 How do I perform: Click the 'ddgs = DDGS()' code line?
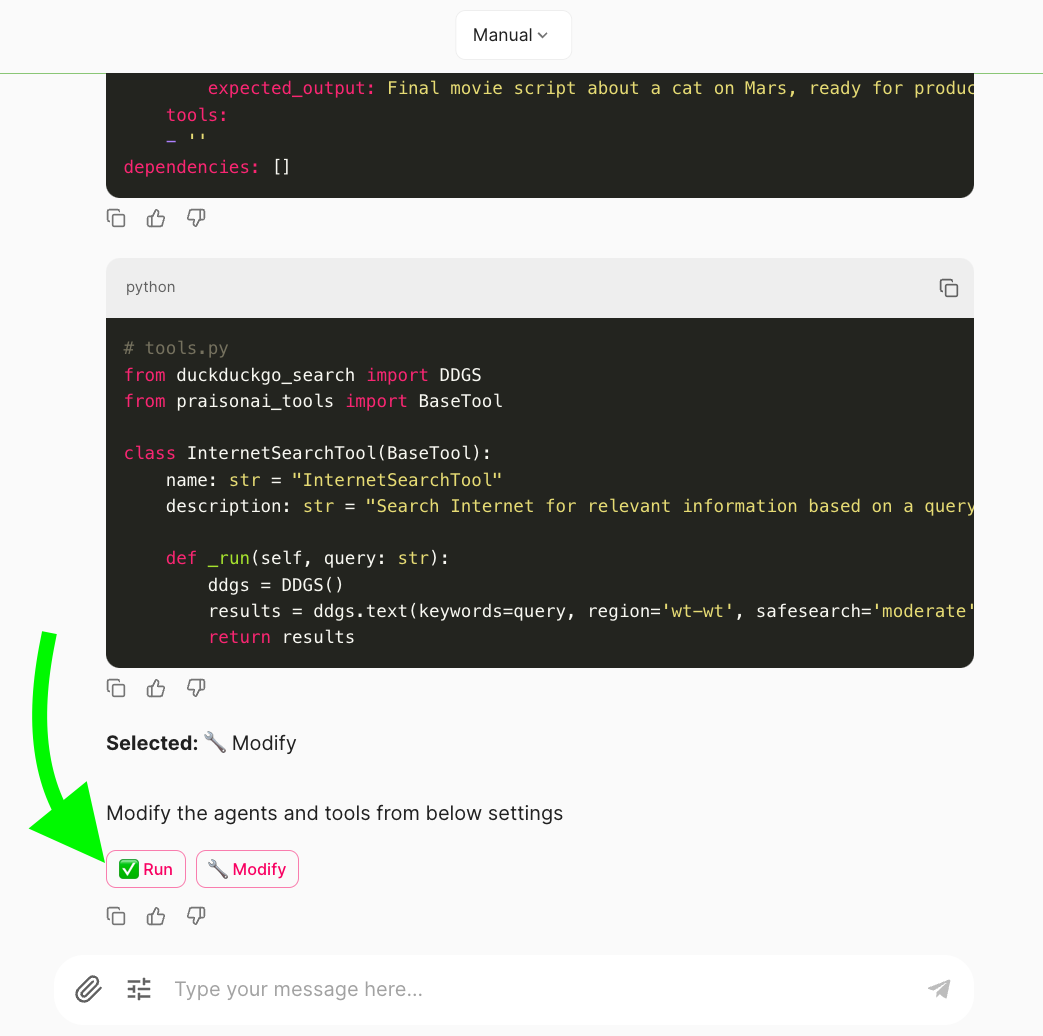[276, 585]
